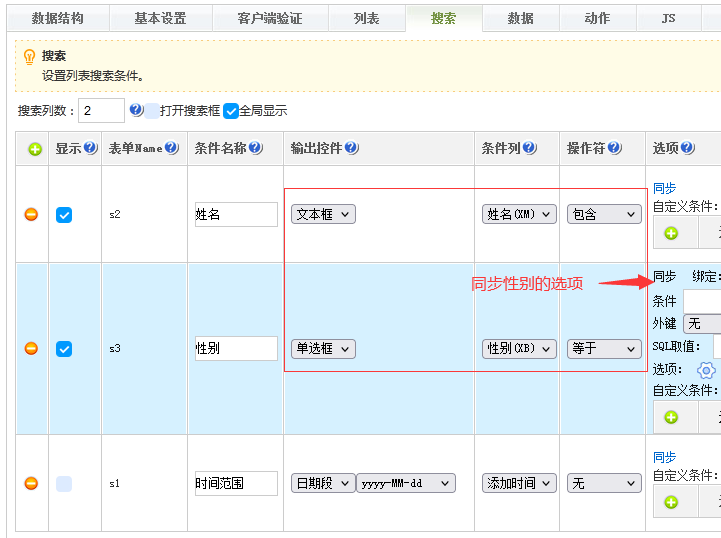Remove the s2 姓名 search row
The width and height of the screenshot is (721, 538).
31,214
